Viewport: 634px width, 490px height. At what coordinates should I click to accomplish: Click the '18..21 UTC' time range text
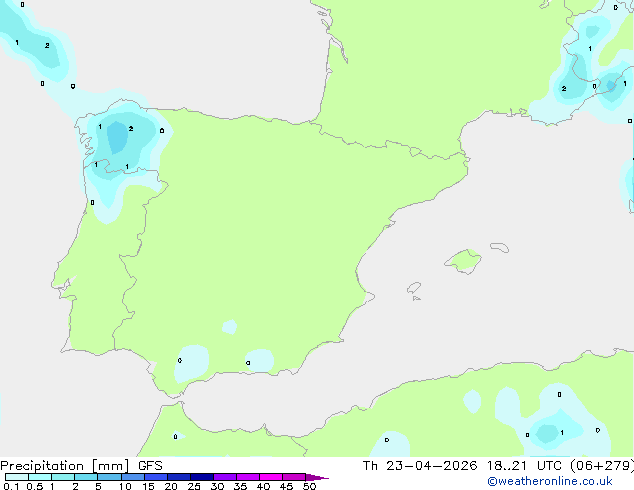[524, 466]
